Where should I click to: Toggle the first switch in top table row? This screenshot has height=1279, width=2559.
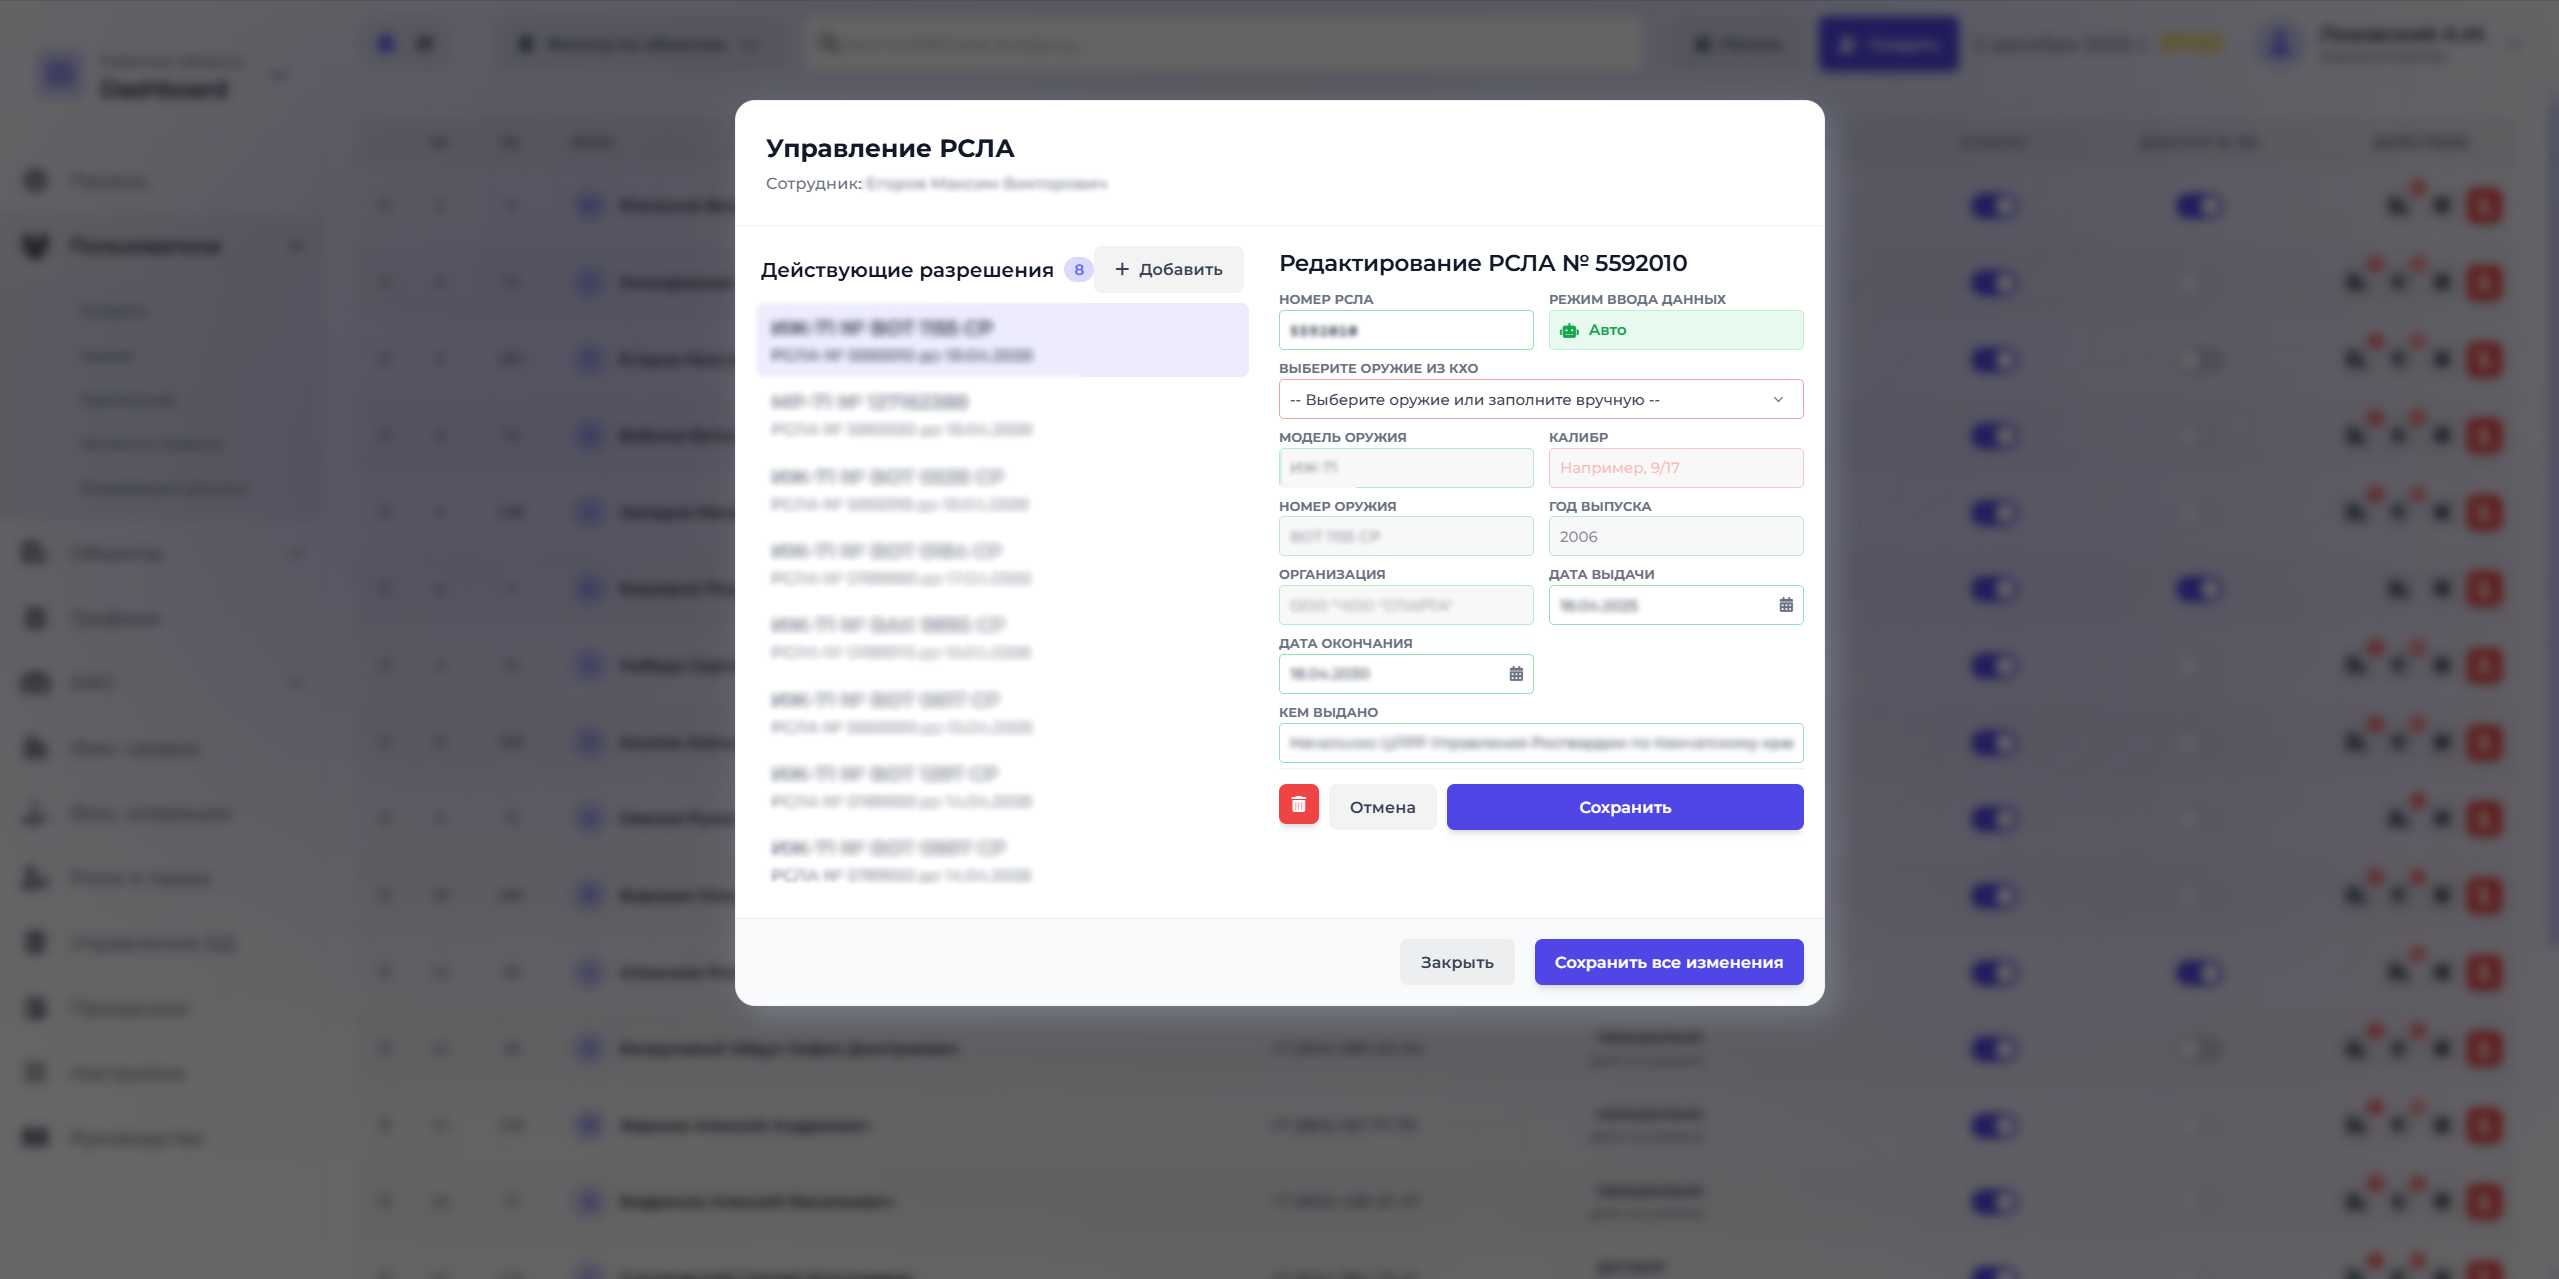1994,206
